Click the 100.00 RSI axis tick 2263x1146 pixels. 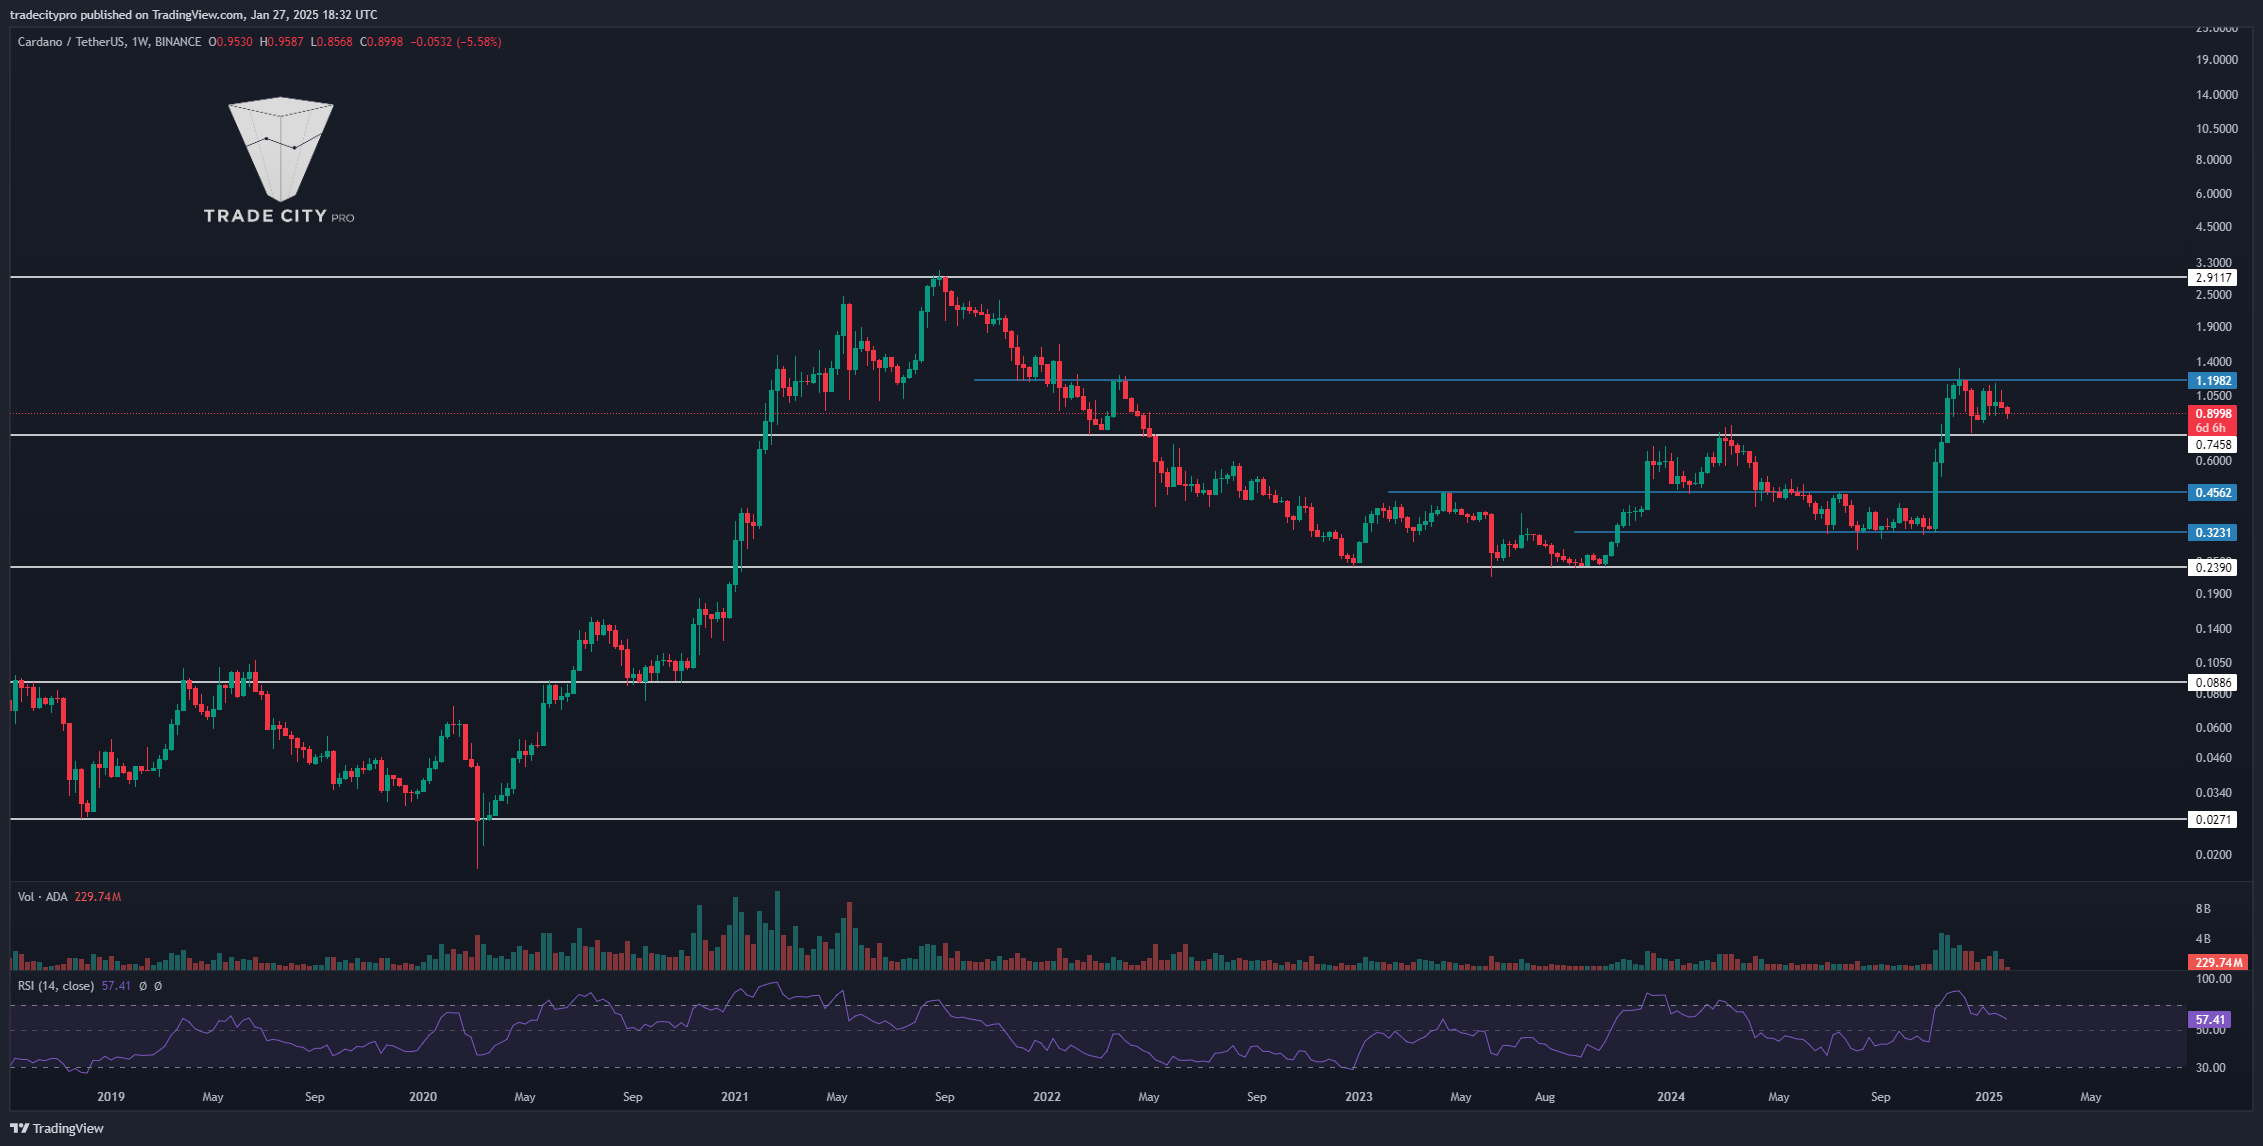(2213, 979)
